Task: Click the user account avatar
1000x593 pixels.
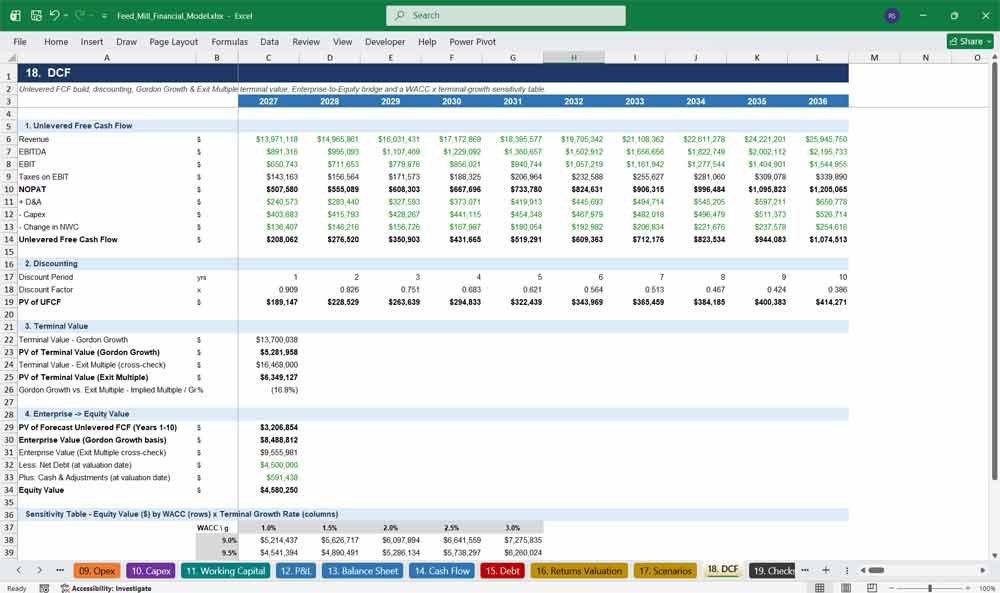Action: pyautogui.click(x=892, y=15)
